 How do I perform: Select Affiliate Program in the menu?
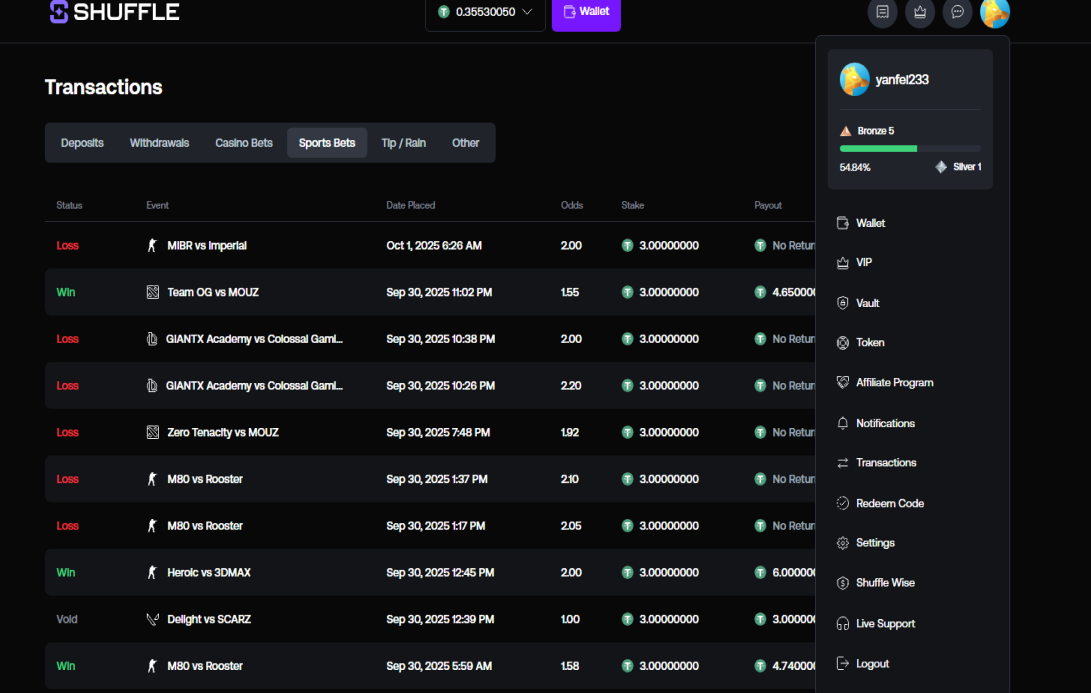click(894, 383)
